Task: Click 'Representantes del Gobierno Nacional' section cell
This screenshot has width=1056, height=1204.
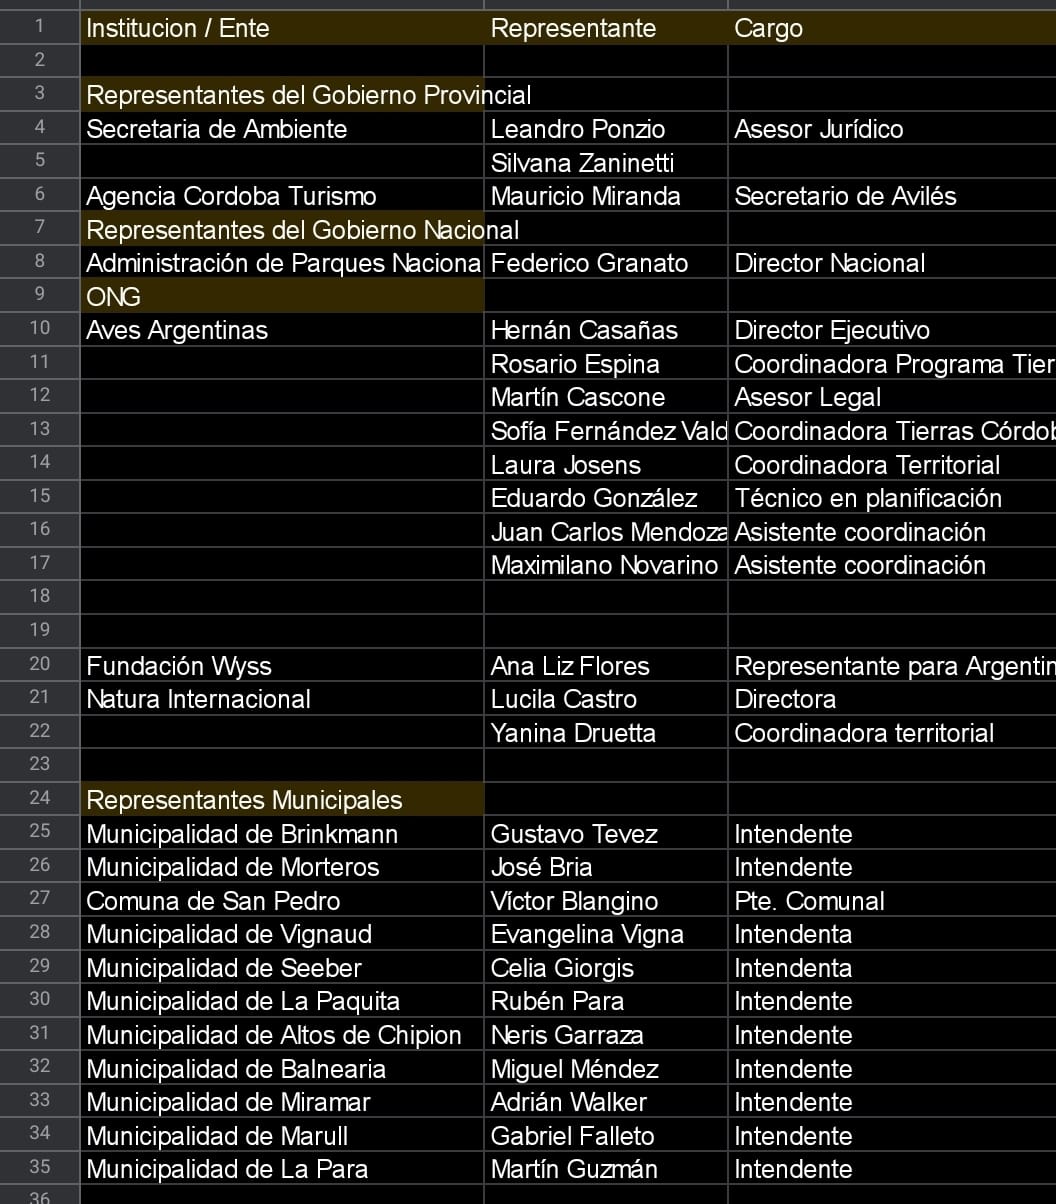Action: (x=282, y=230)
